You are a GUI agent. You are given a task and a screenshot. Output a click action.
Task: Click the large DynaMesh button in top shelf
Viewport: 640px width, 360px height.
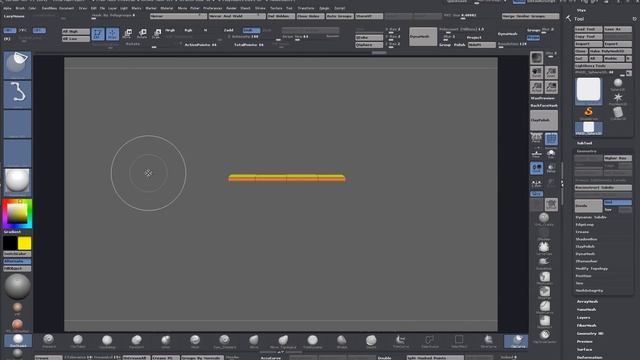tap(422, 36)
